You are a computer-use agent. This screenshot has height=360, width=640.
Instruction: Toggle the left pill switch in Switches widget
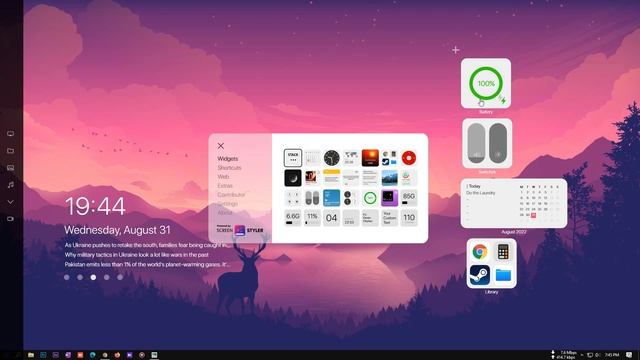click(x=476, y=143)
